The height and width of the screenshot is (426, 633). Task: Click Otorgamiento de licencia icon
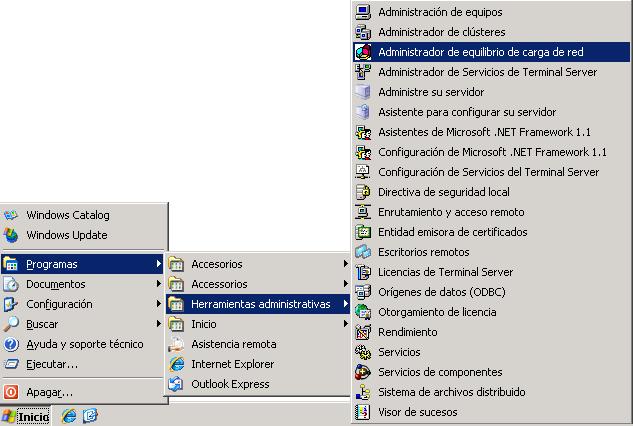tap(363, 312)
